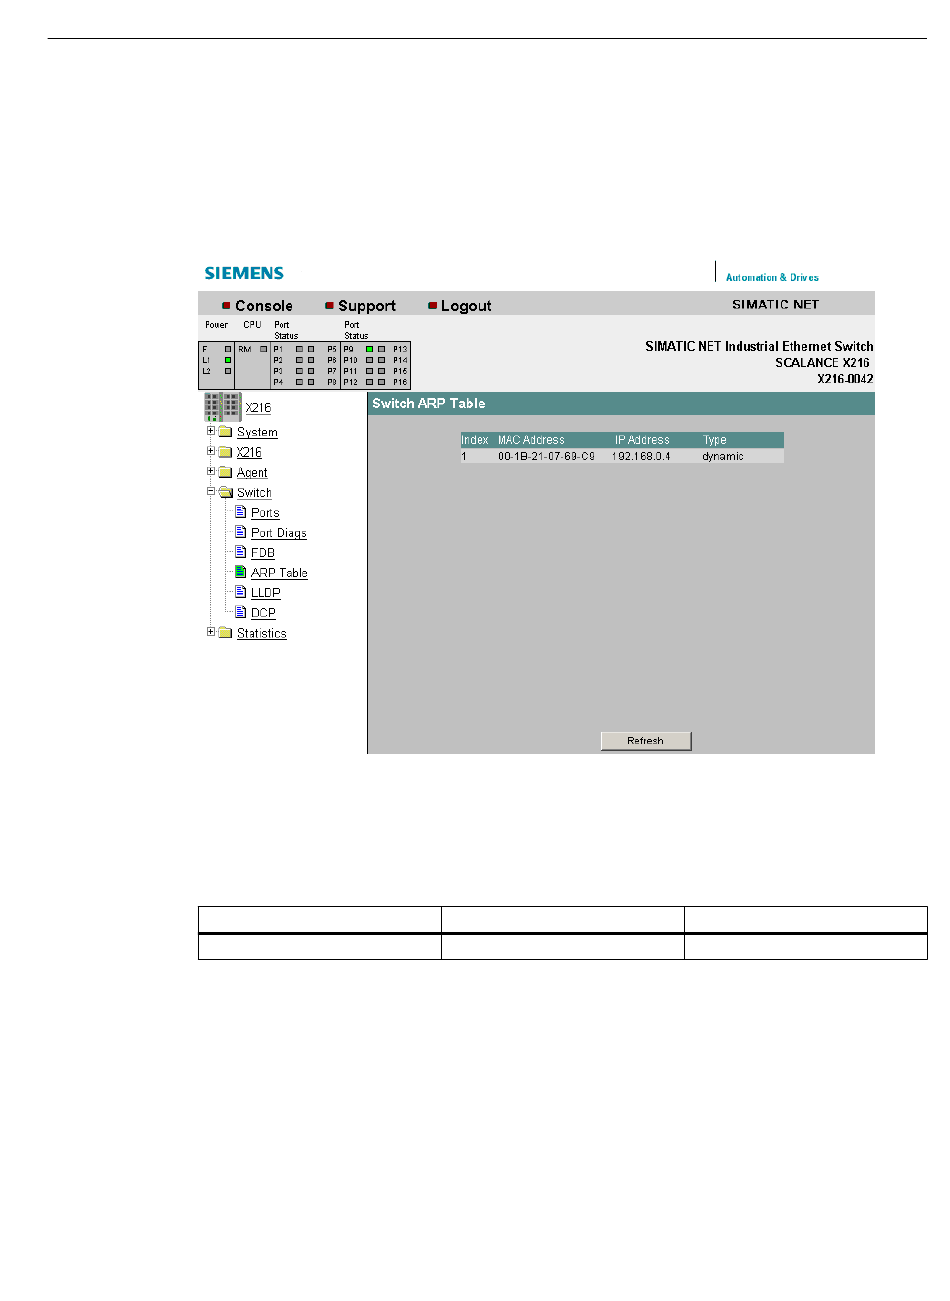The width and height of the screenshot is (950, 1301).
Task: Open the ARP Table link
Action: (x=279, y=573)
